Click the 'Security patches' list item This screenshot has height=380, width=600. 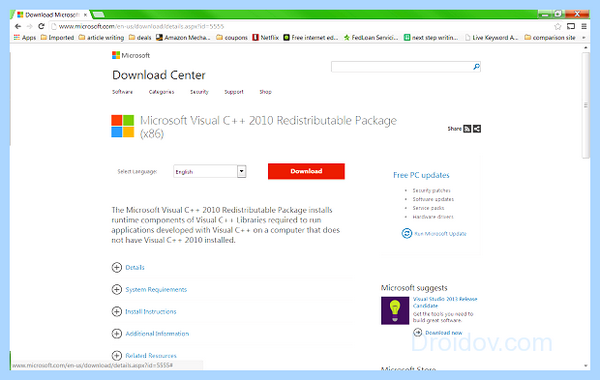click(x=431, y=191)
